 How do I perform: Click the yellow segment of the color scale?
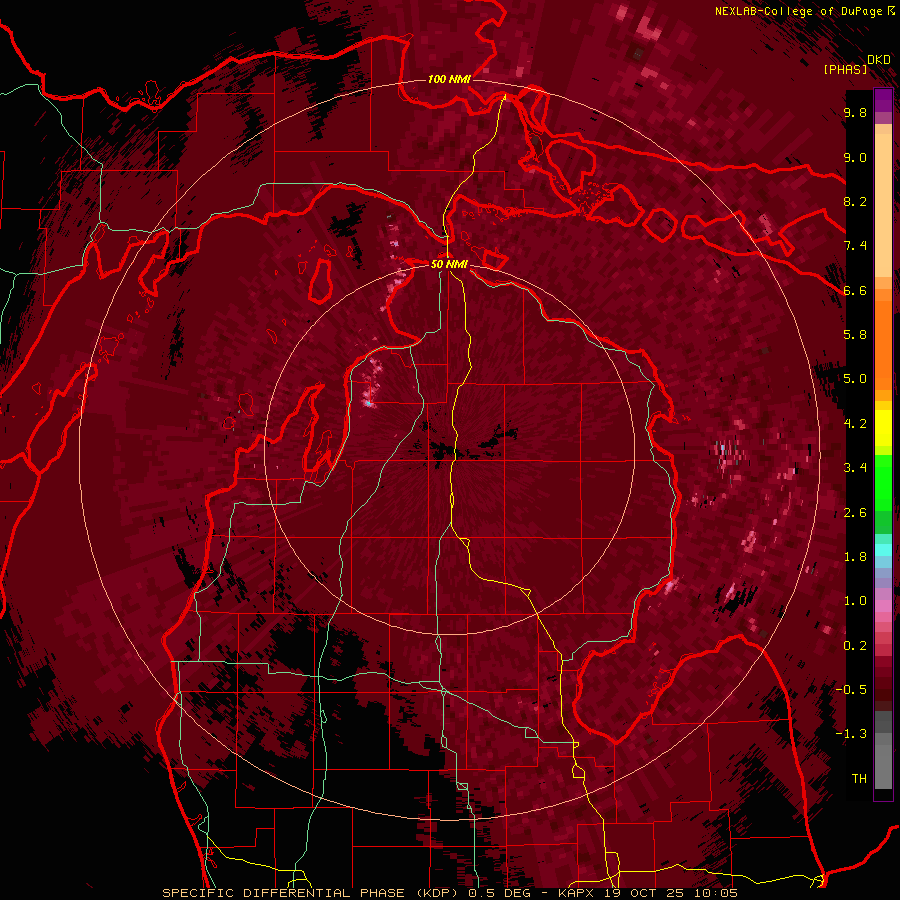point(883,428)
